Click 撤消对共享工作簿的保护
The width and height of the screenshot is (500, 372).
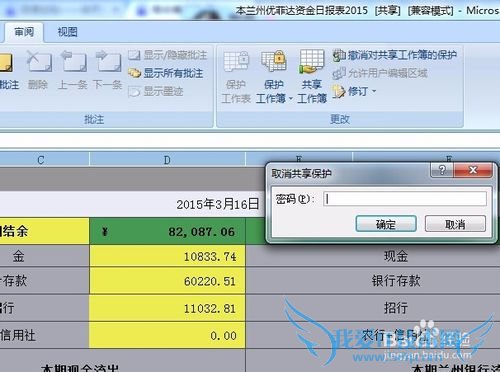(395, 55)
